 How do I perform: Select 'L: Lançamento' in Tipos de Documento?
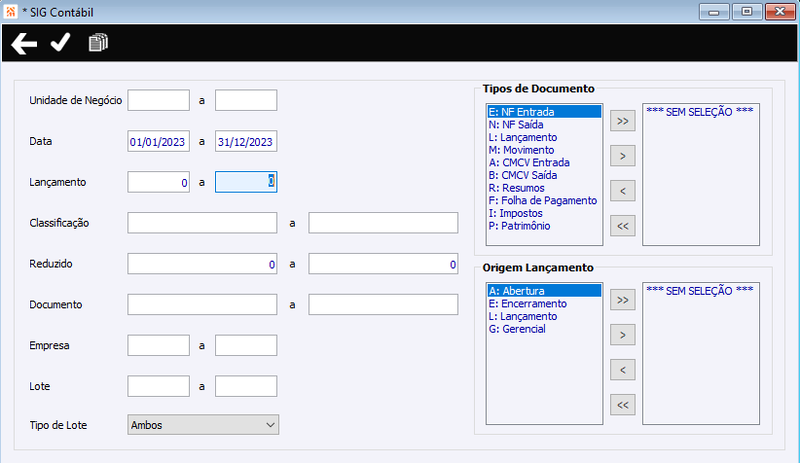[x=544, y=137]
